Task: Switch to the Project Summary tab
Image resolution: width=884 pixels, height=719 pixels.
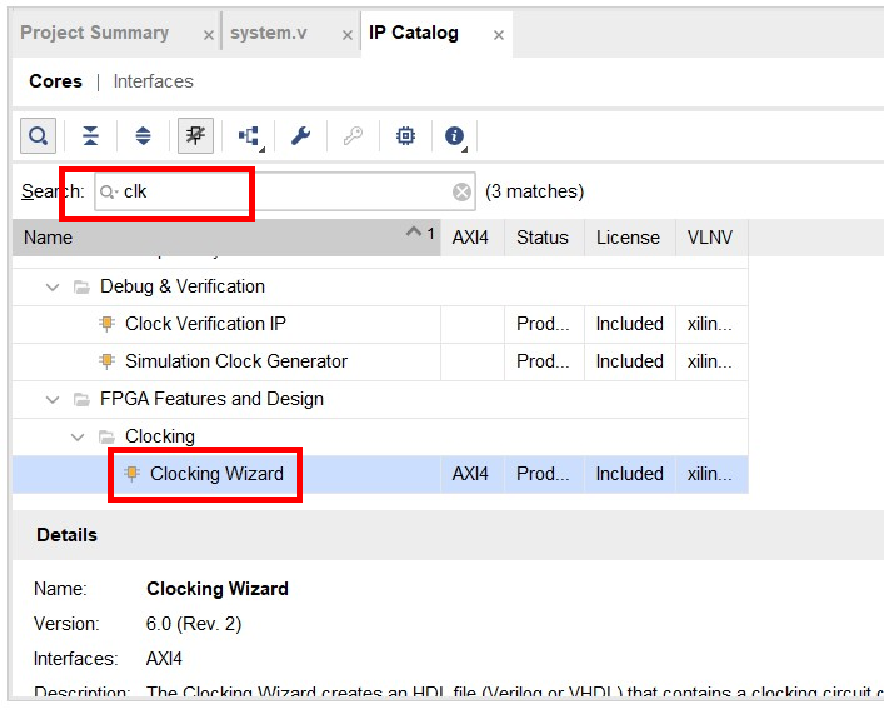Action: pyautogui.click(x=95, y=33)
